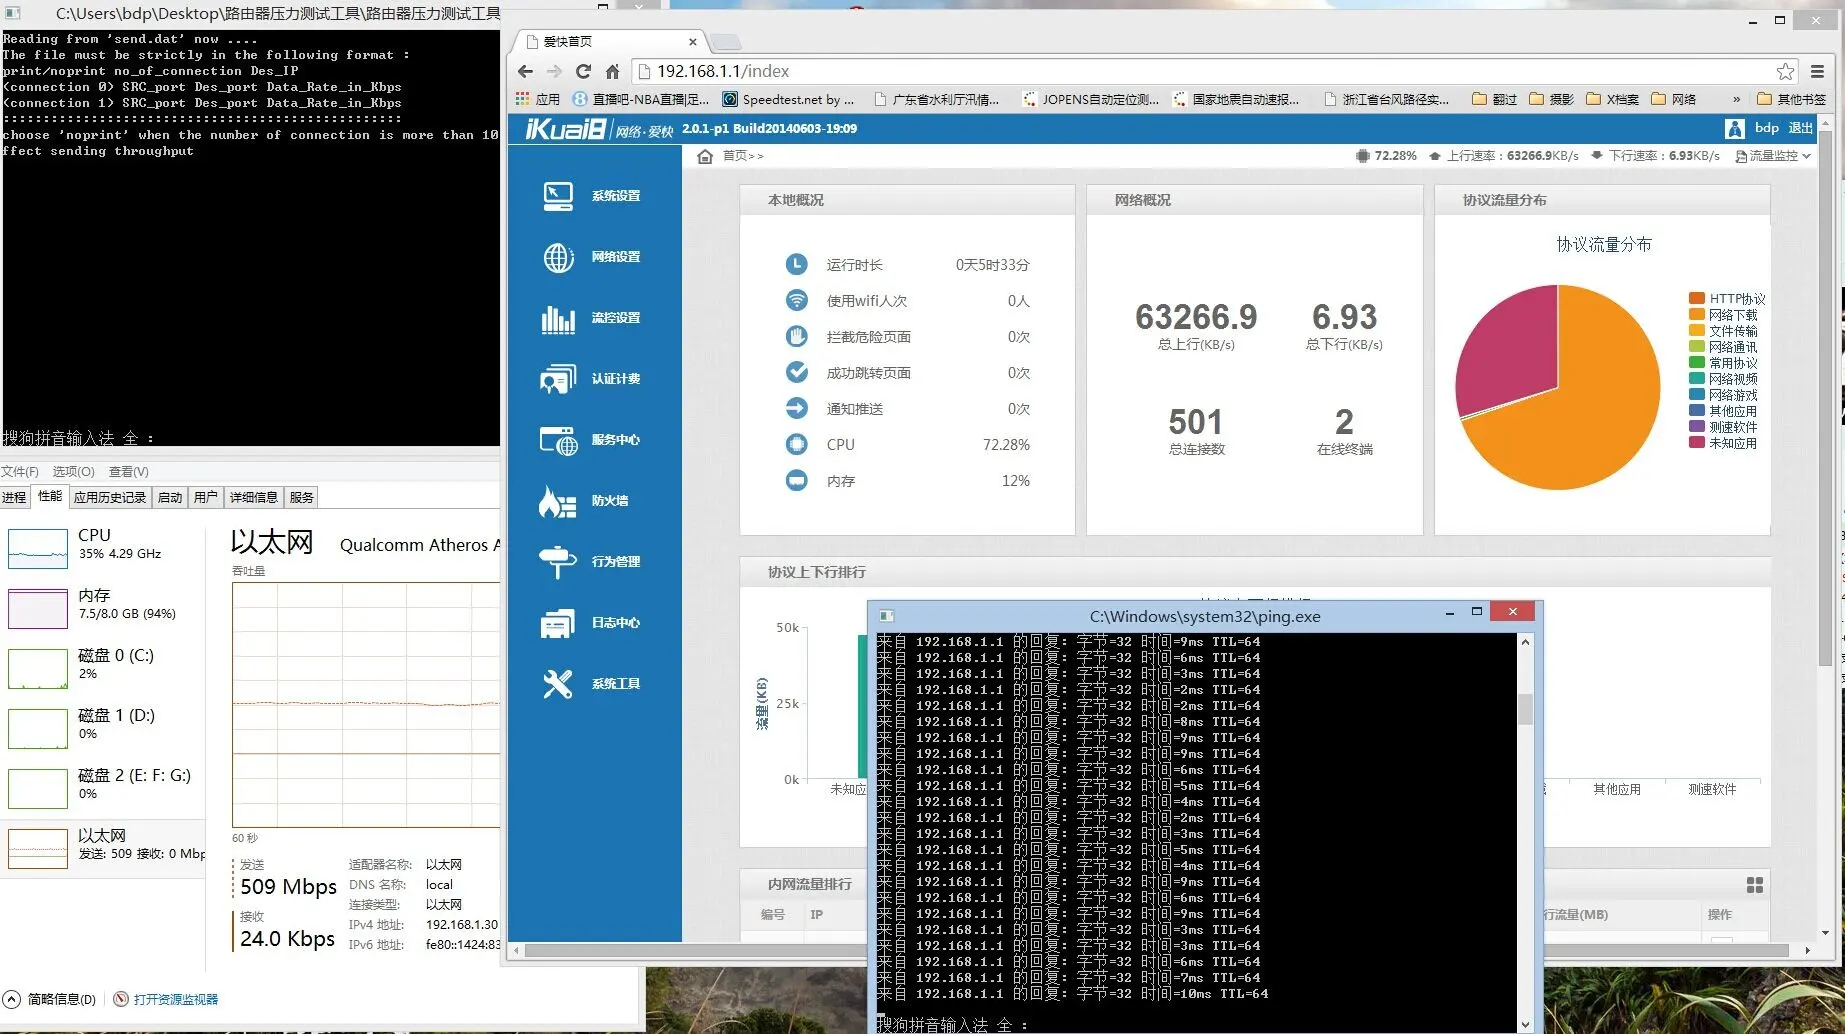Click the 拦截危险页面 hand icon

click(x=796, y=337)
